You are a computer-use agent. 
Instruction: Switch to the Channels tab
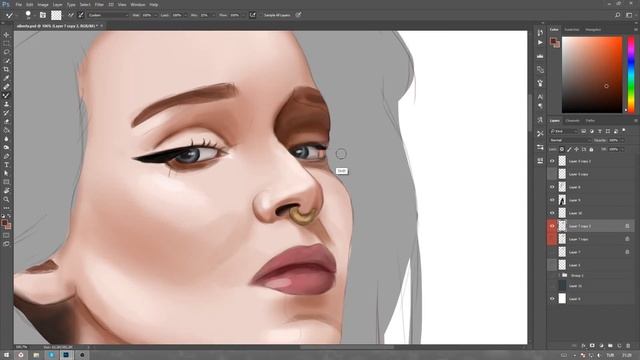pyautogui.click(x=572, y=121)
